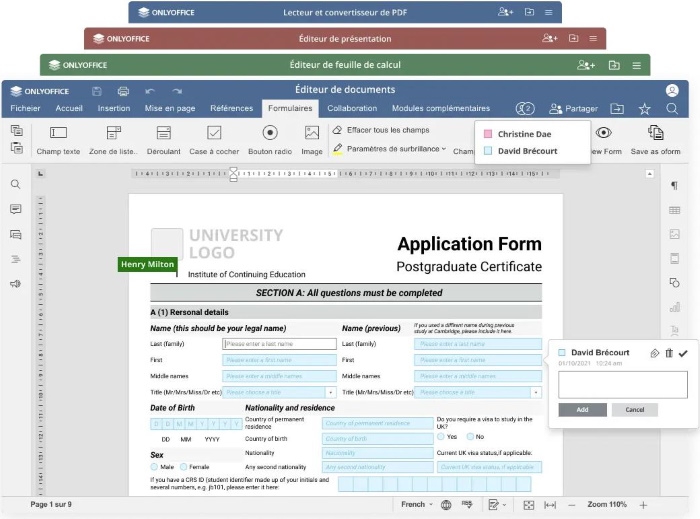
Task: Open paragraph settings in right sidebar
Action: click(675, 186)
